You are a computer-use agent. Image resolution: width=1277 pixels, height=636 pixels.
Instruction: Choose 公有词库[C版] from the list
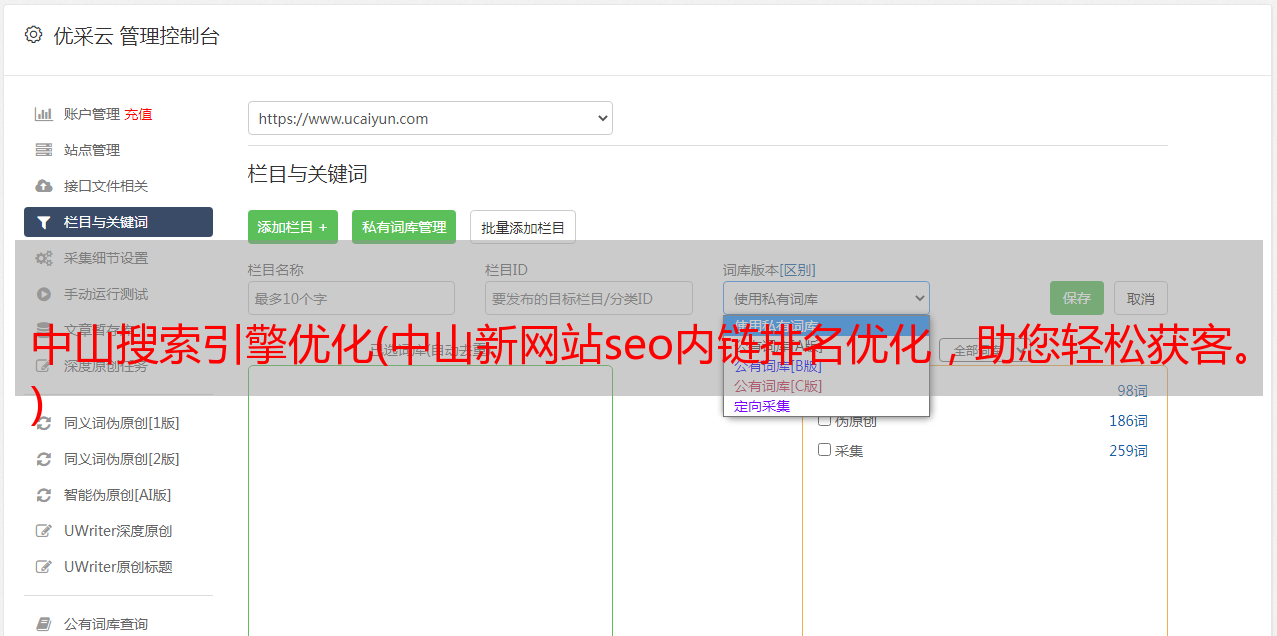point(778,386)
